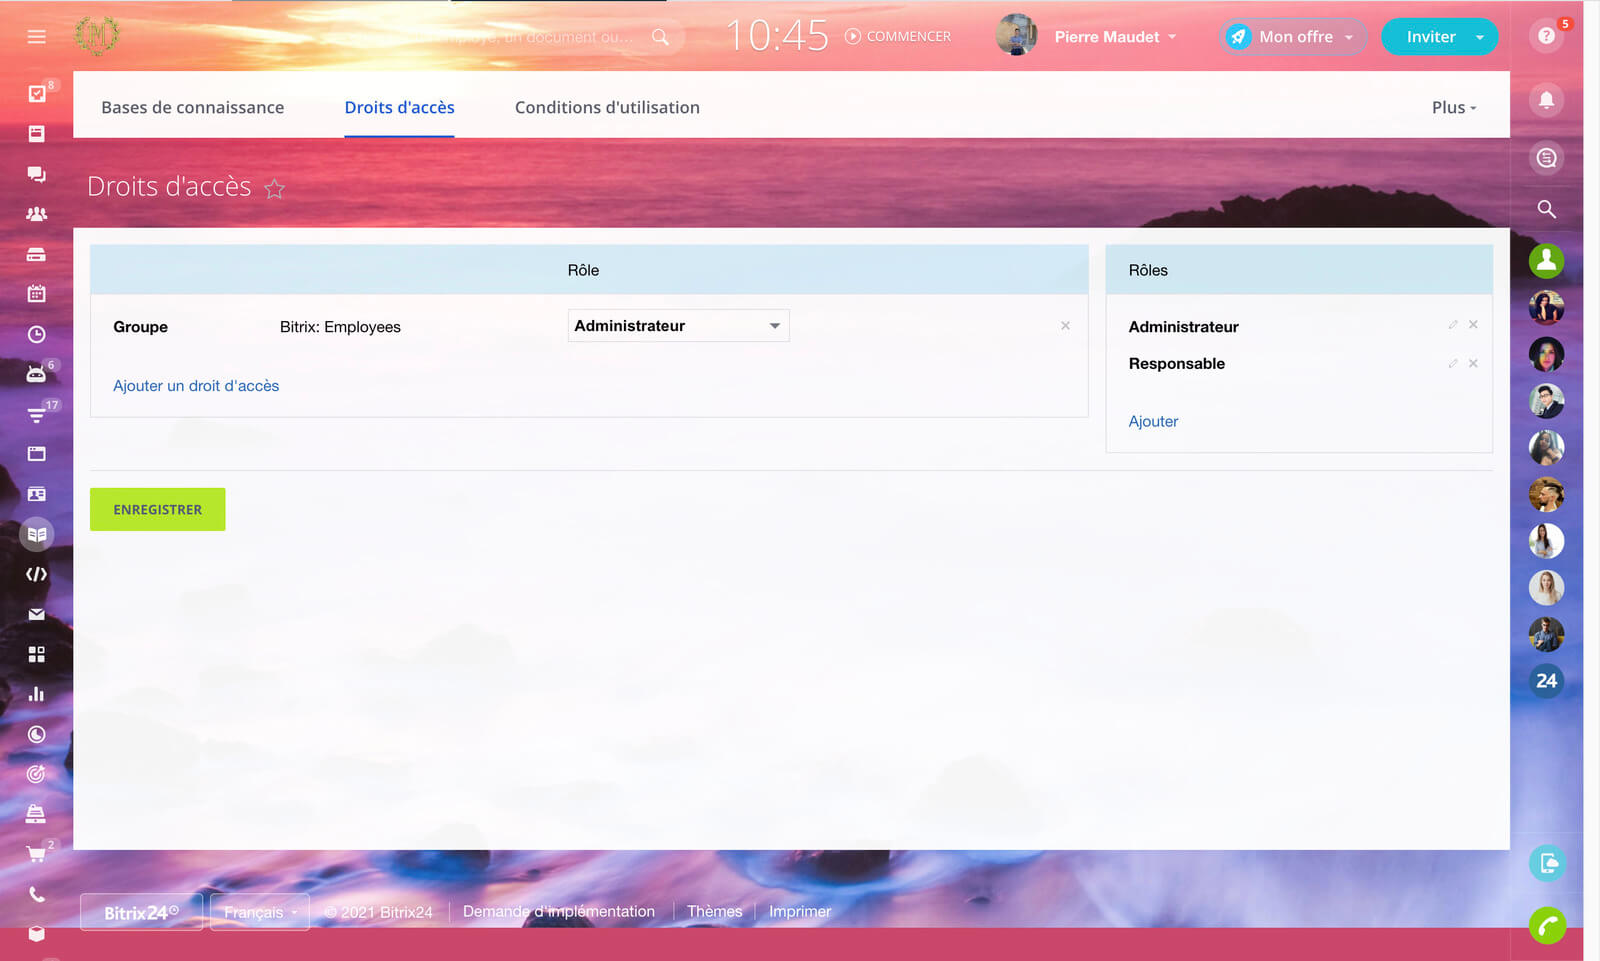Switch to Bases de connaissance tab
The width and height of the screenshot is (1600, 961).
[192, 107]
